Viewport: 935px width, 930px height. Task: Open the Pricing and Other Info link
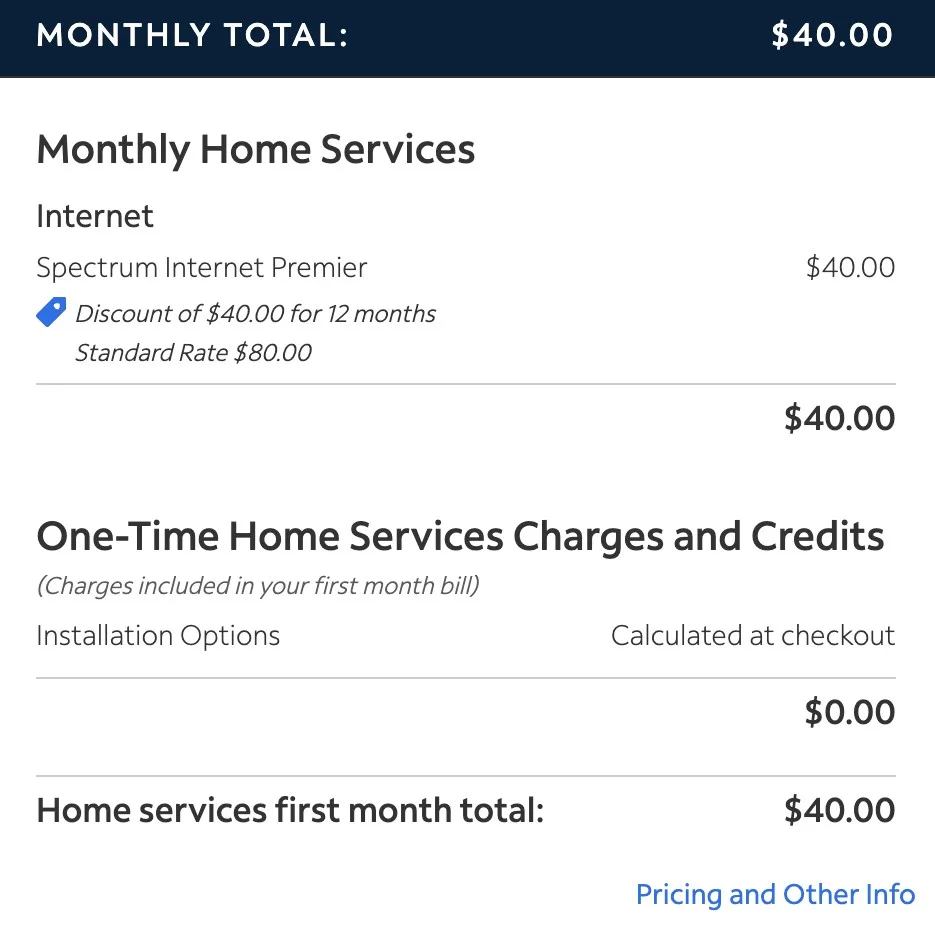pos(775,894)
